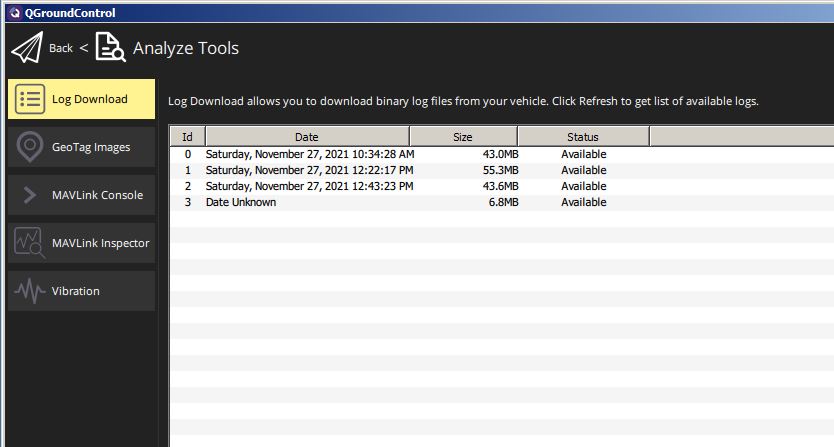Click the Id 2 cell
The height and width of the screenshot is (447, 834).
188,186
